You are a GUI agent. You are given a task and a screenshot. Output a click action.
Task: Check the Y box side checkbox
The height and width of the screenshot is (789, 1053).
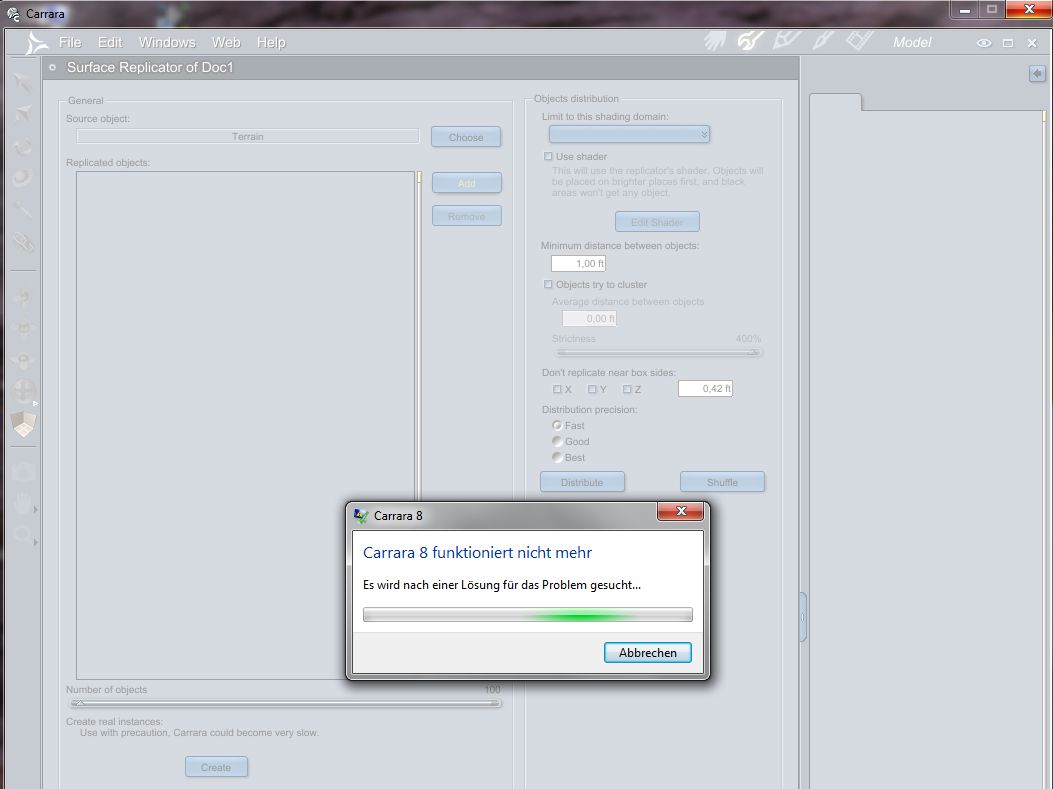click(x=592, y=389)
